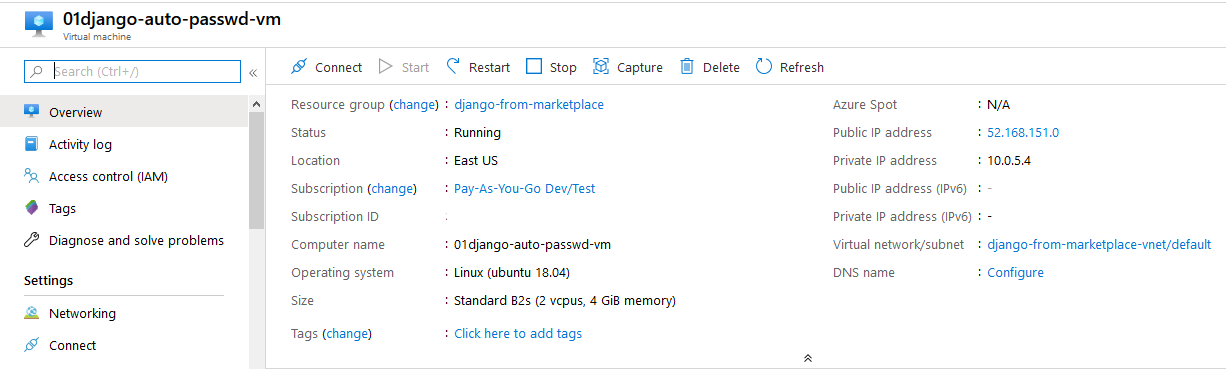Click the Delete trash icon
Viewport: 1226px width, 369px height.
pyautogui.click(x=687, y=67)
